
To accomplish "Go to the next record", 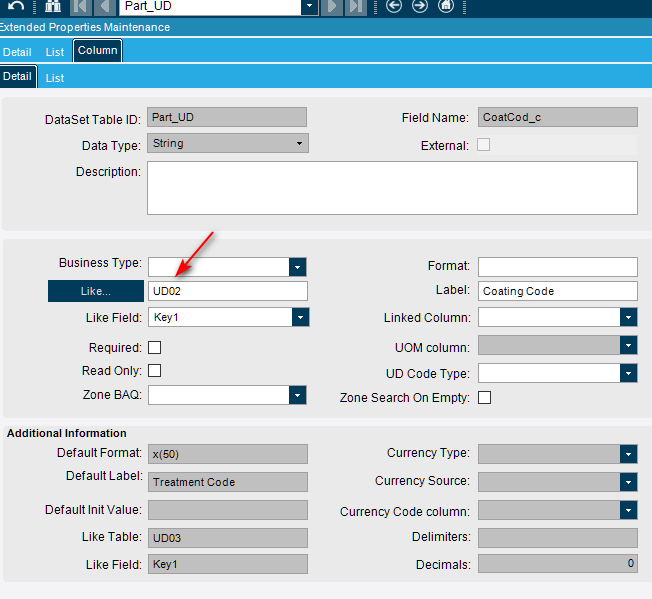I will [334, 6].
